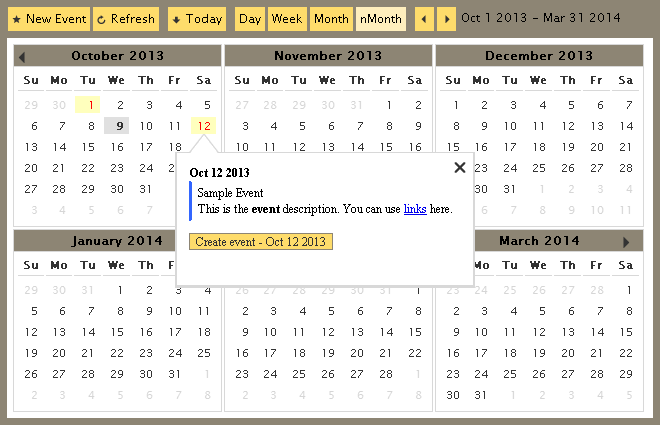This screenshot has height=425, width=660.
Task: Navigate back using October 2013 header arrow
Action: click(22, 57)
